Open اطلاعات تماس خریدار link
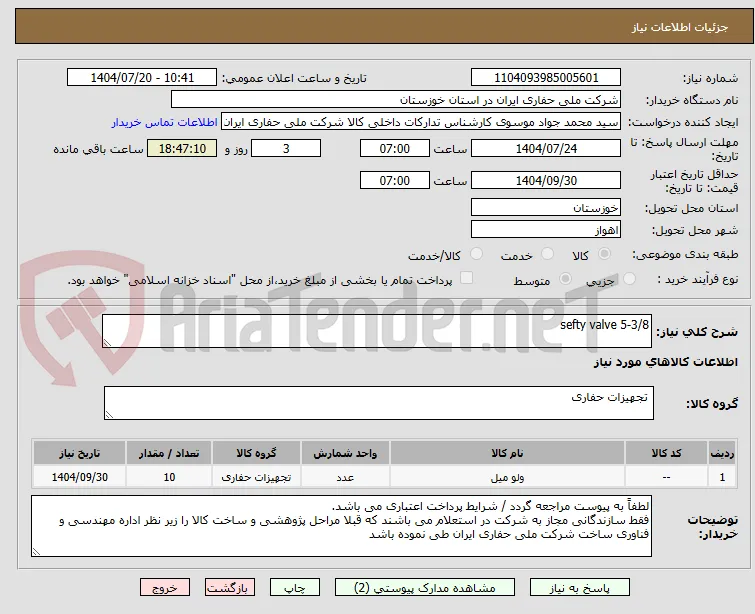This screenshot has height=614, width=755. pyautogui.click(x=165, y=122)
